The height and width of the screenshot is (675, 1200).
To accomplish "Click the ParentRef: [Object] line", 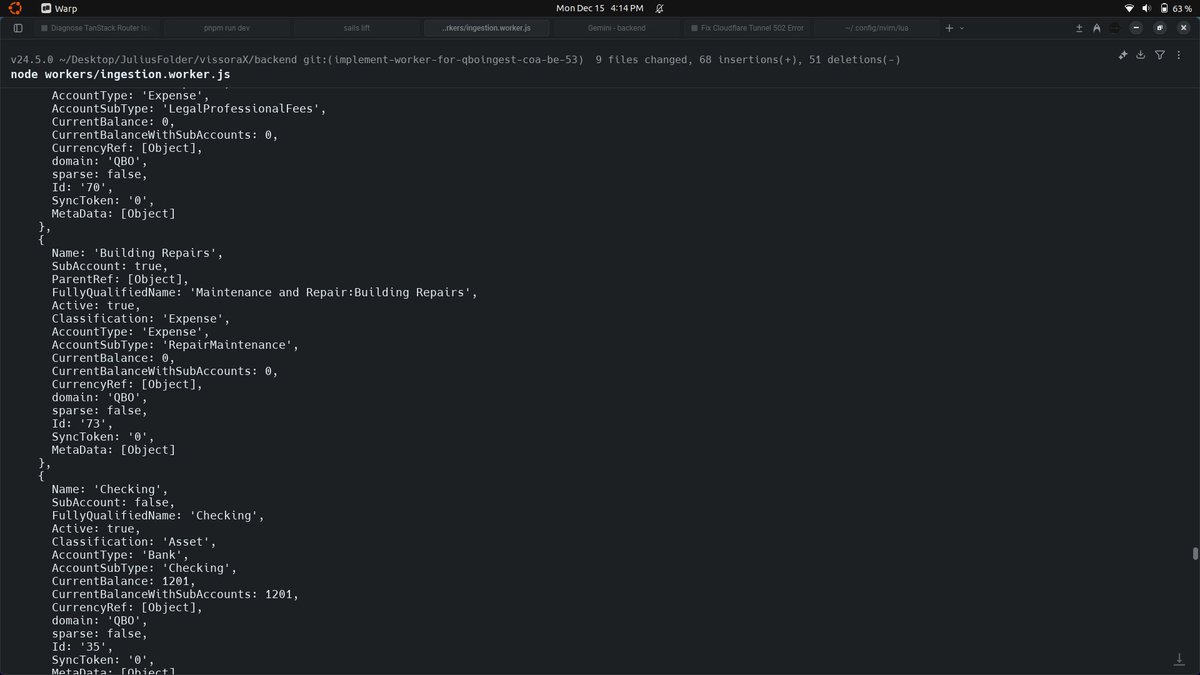I will click(120, 279).
